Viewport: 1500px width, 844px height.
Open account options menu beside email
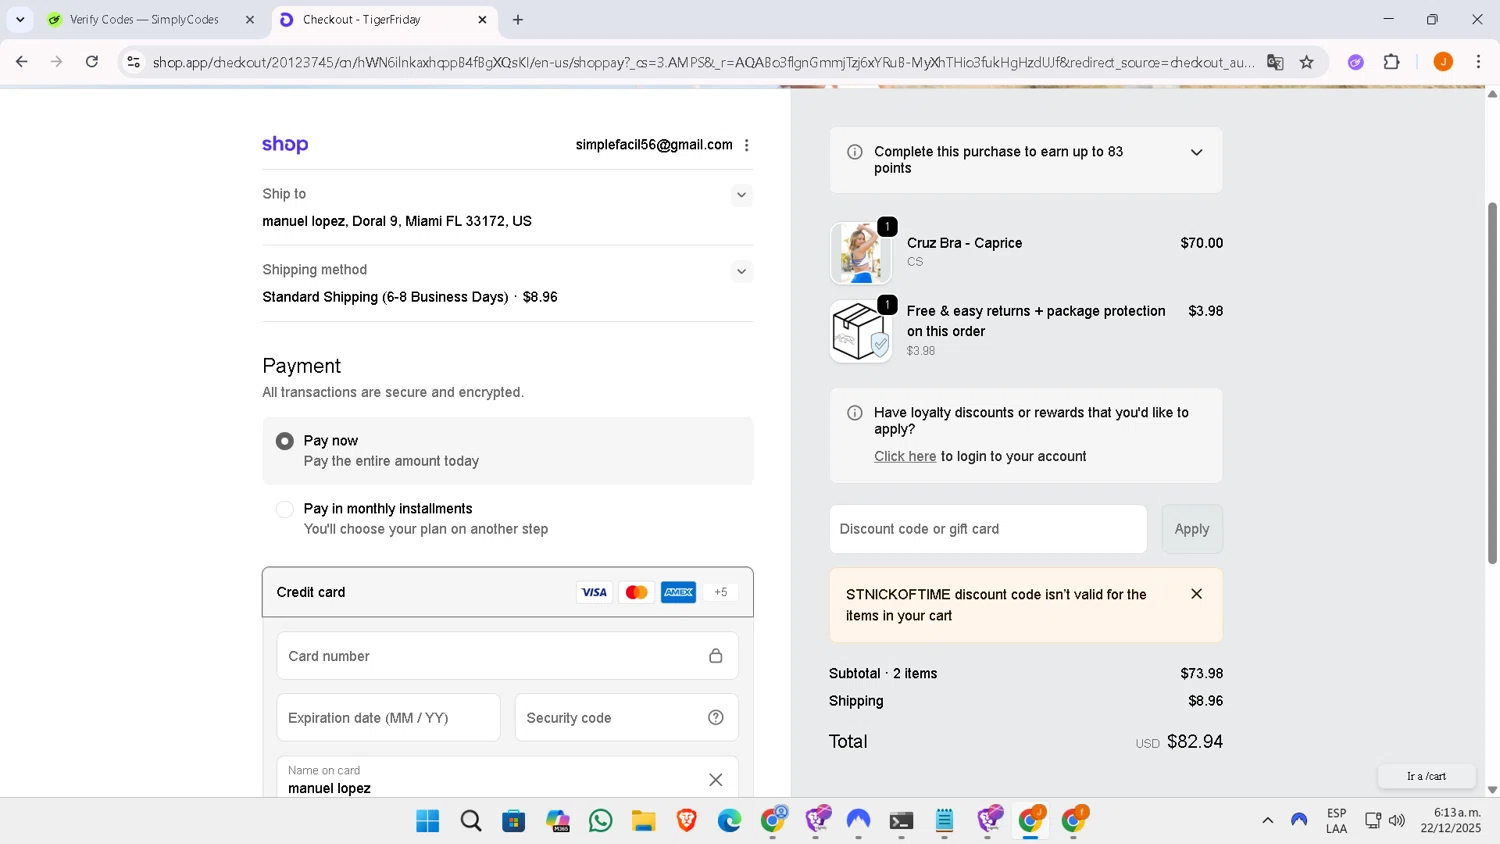[x=746, y=145]
